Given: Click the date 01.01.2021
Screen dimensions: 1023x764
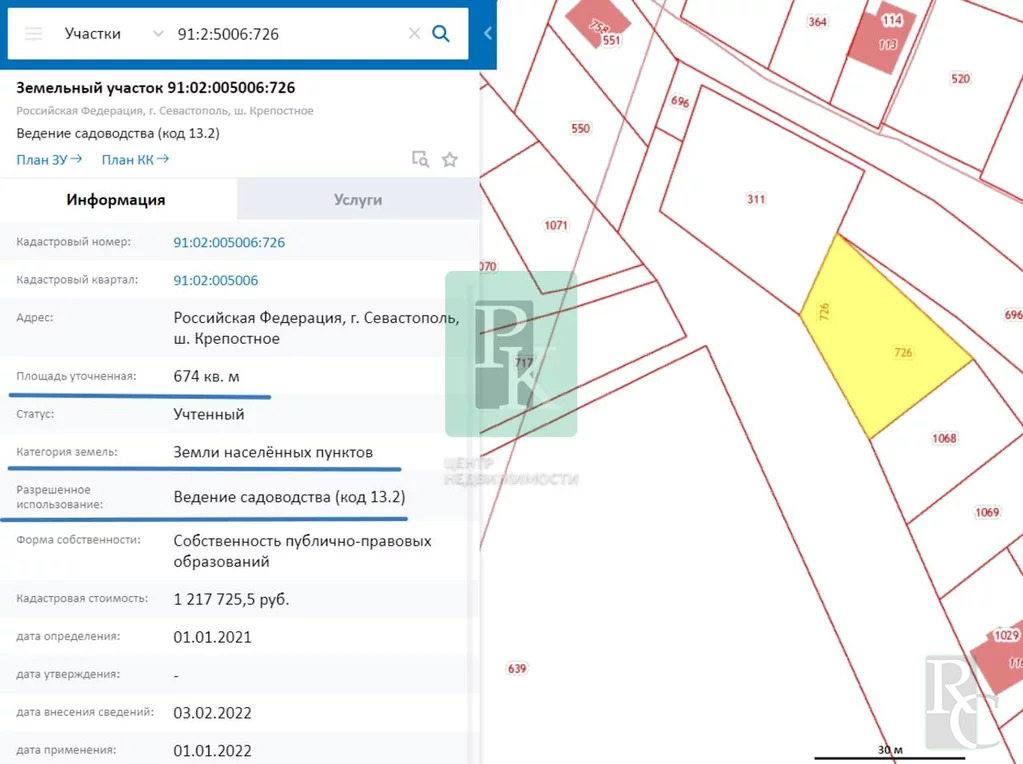Looking at the screenshot, I should coord(212,637).
